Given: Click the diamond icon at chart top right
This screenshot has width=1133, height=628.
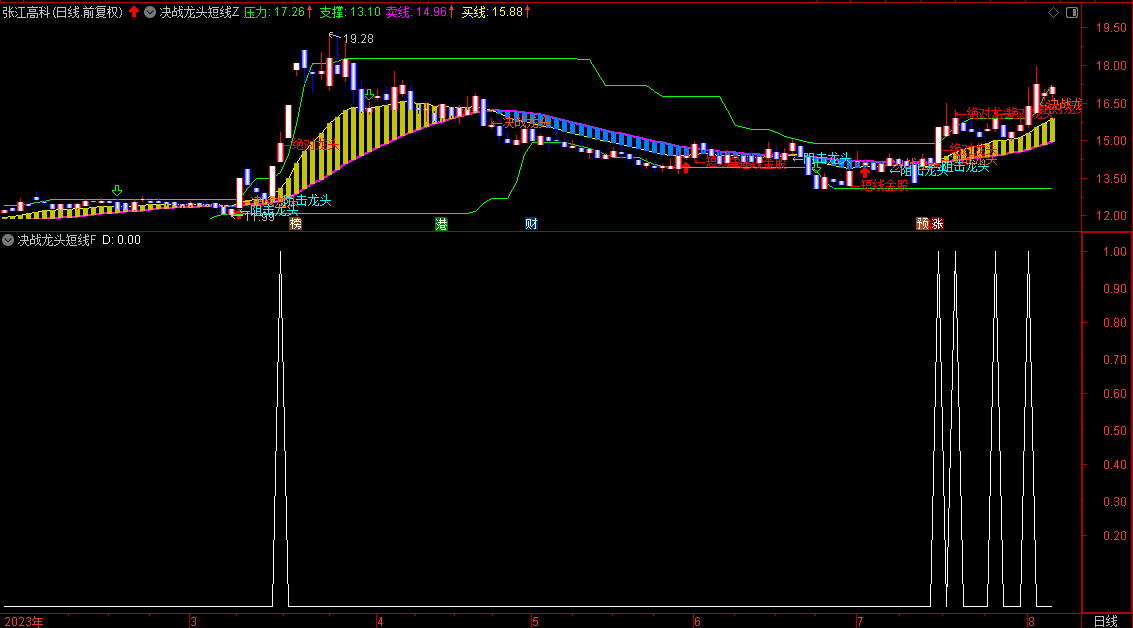Looking at the screenshot, I should pos(1054,12).
